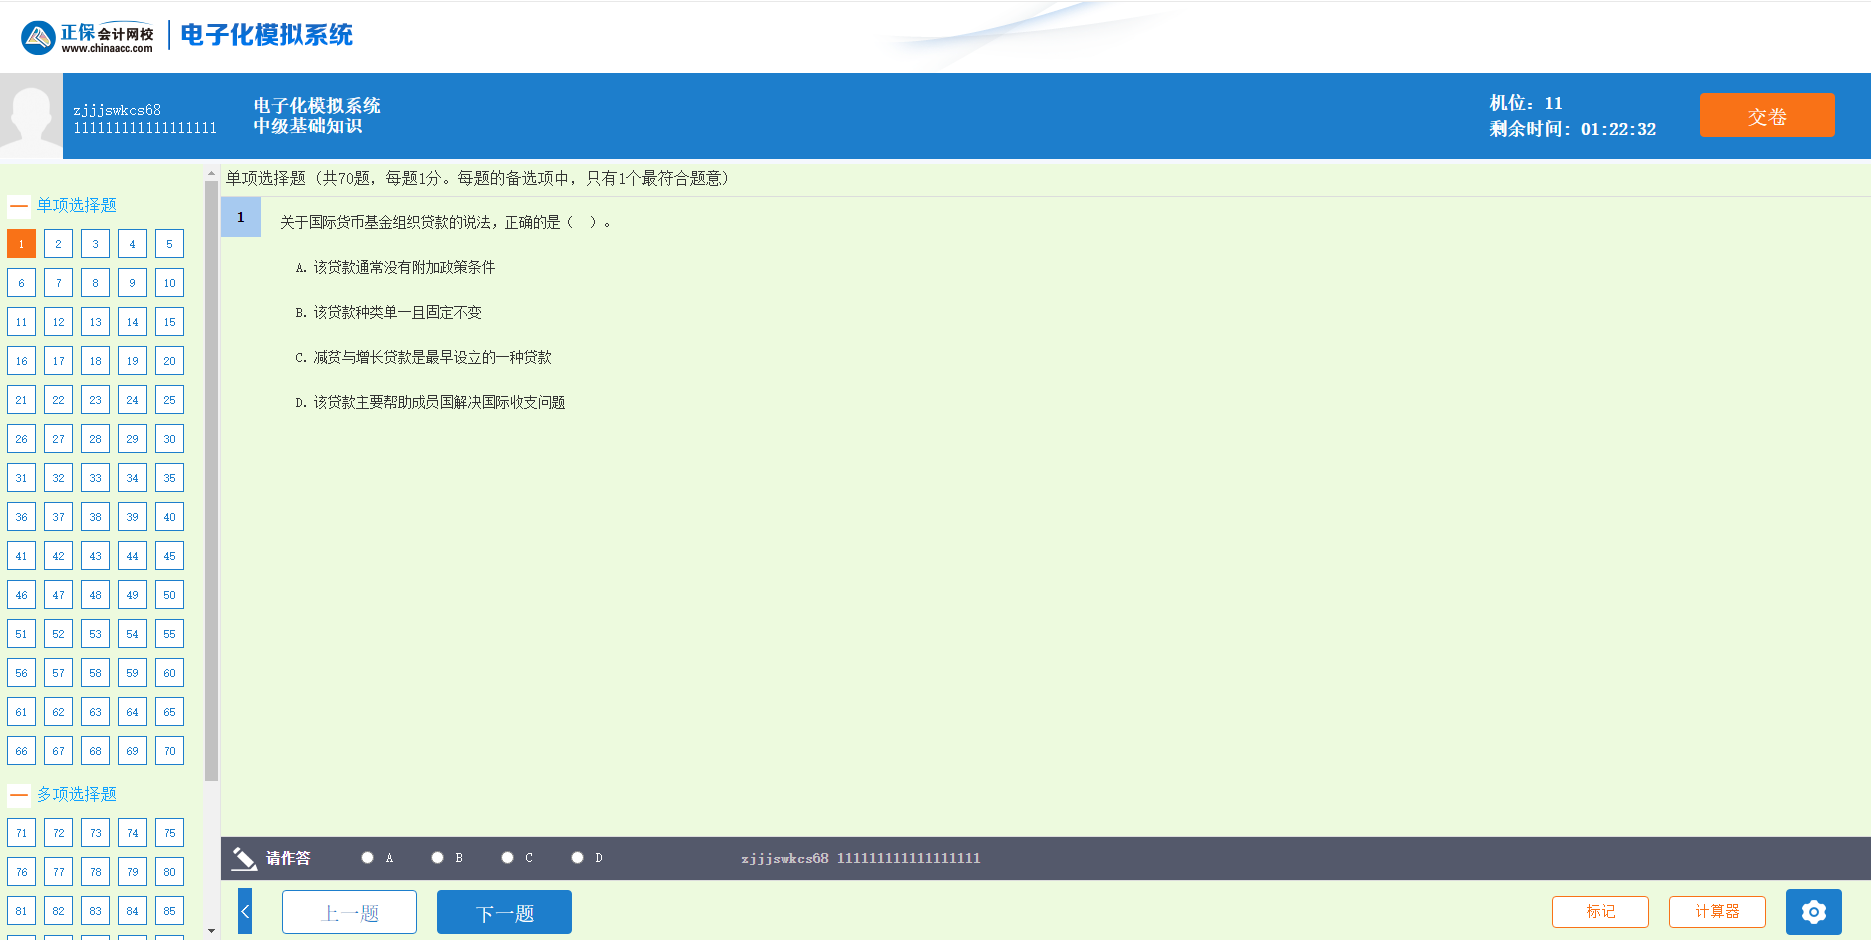Image resolution: width=1871 pixels, height=940 pixels.
Task: Click the remaining time 01:22:32
Action: coord(1618,129)
